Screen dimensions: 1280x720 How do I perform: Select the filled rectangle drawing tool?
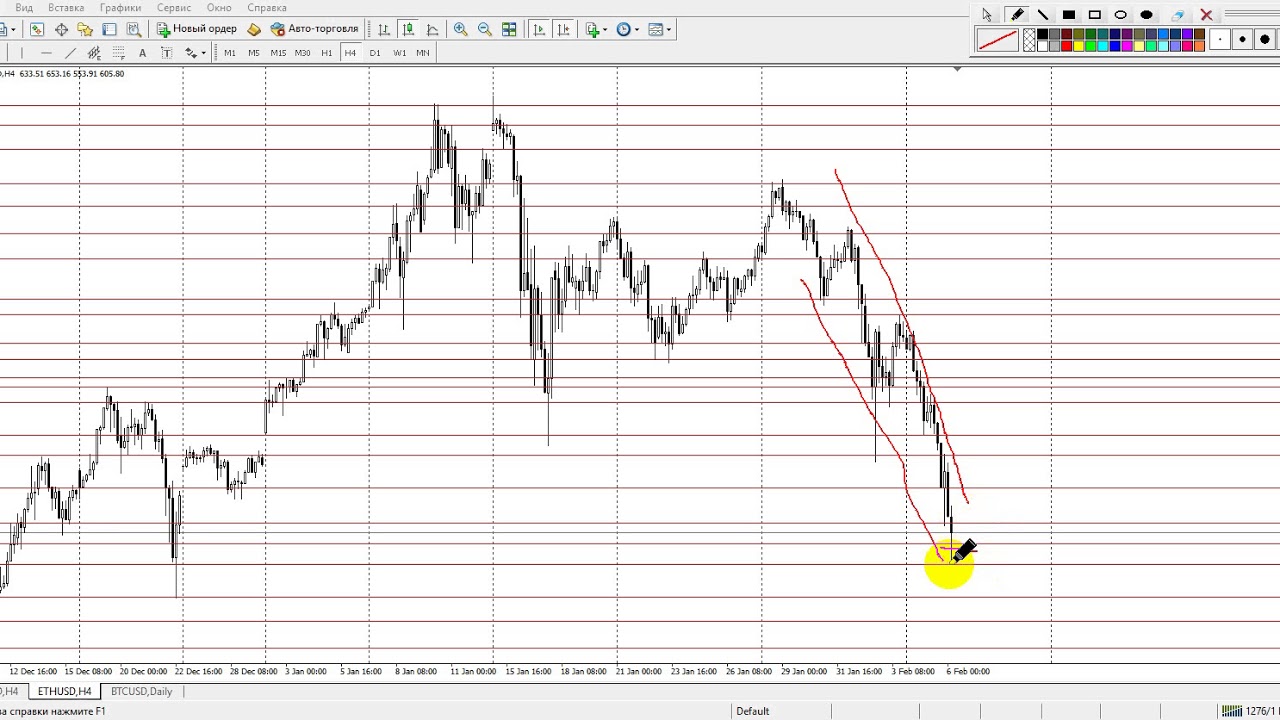click(1069, 15)
